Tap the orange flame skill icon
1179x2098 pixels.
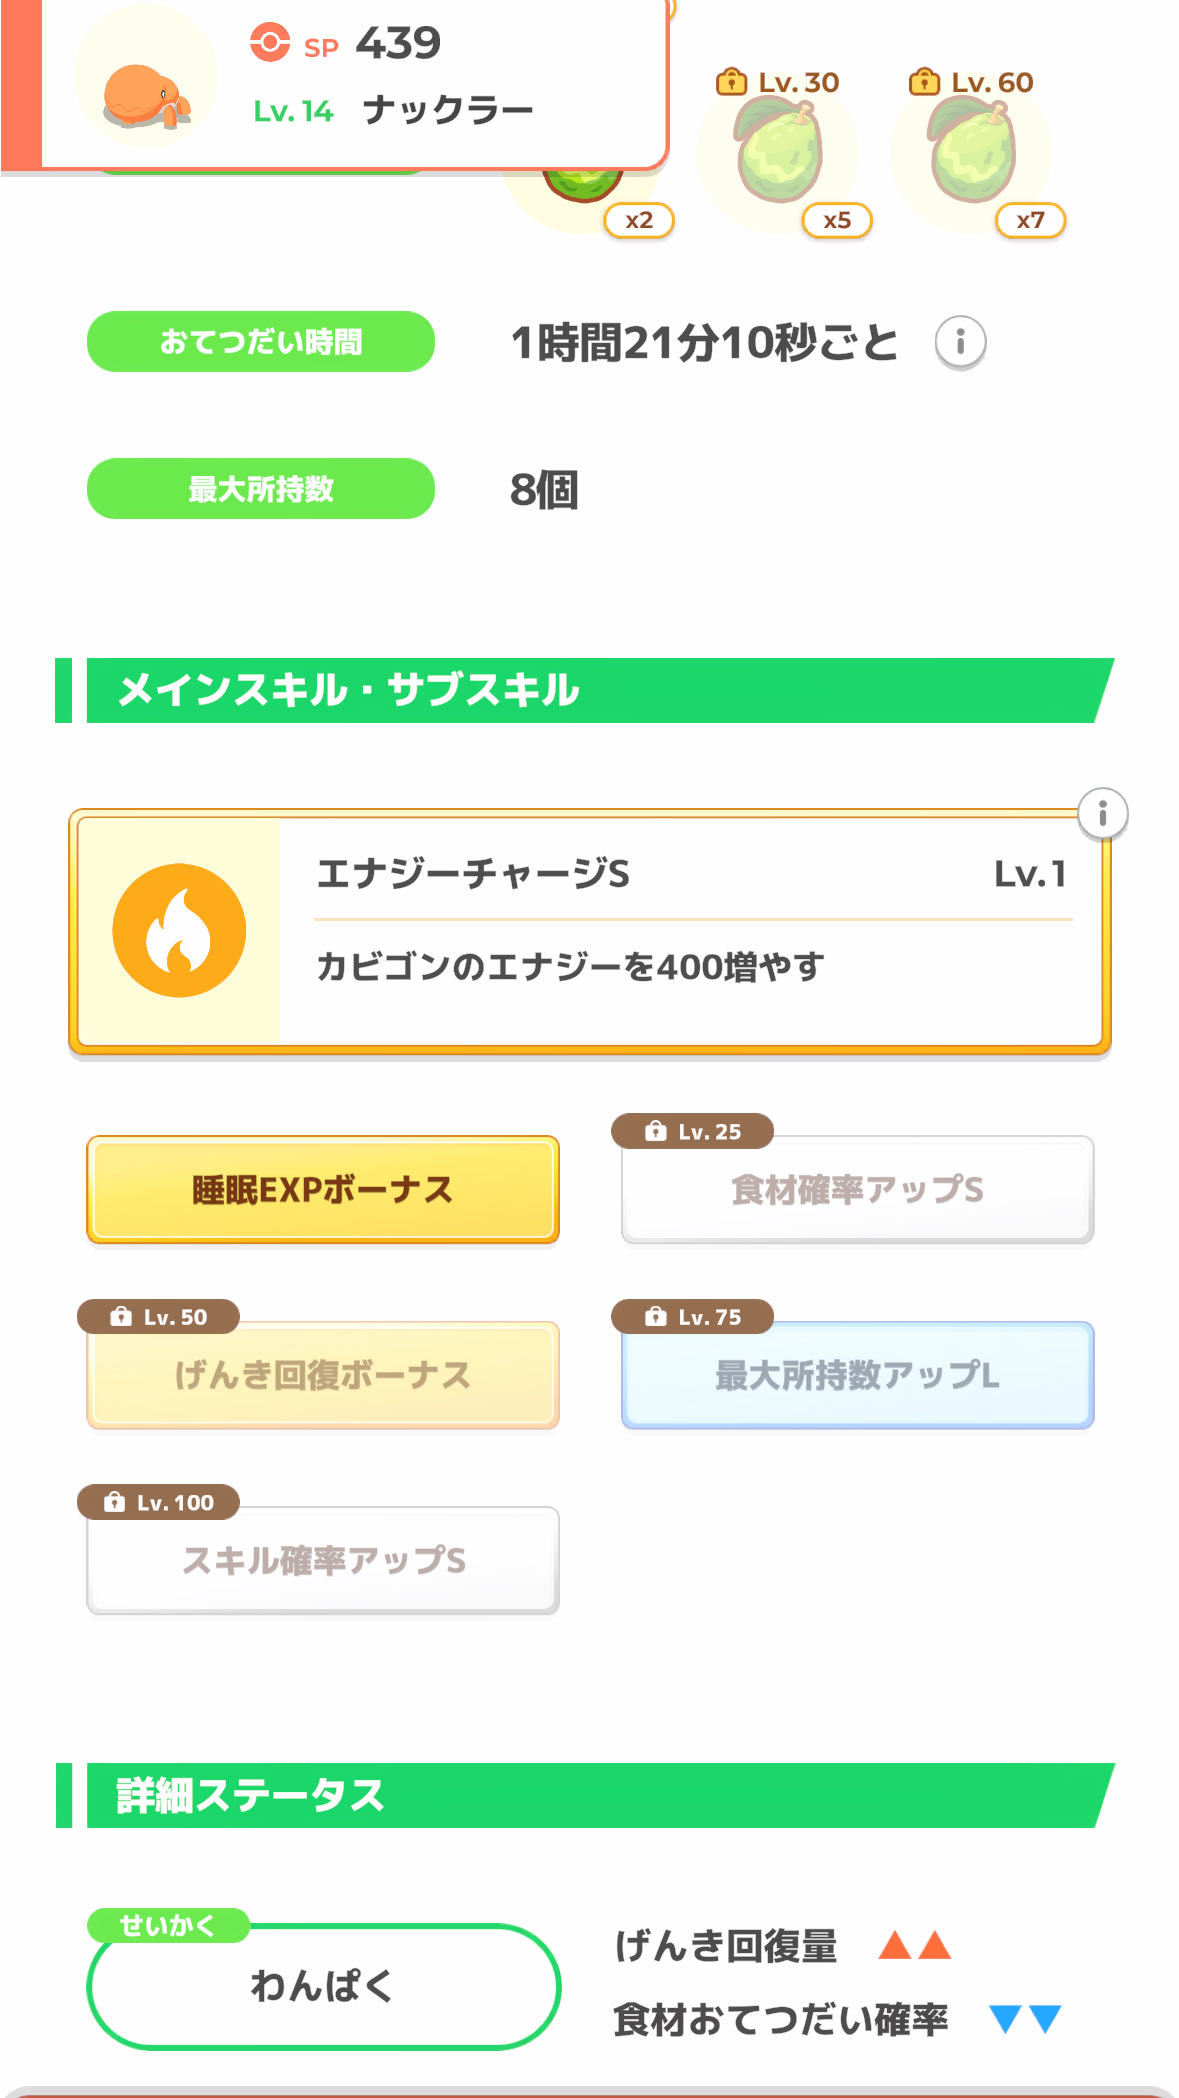(x=179, y=931)
